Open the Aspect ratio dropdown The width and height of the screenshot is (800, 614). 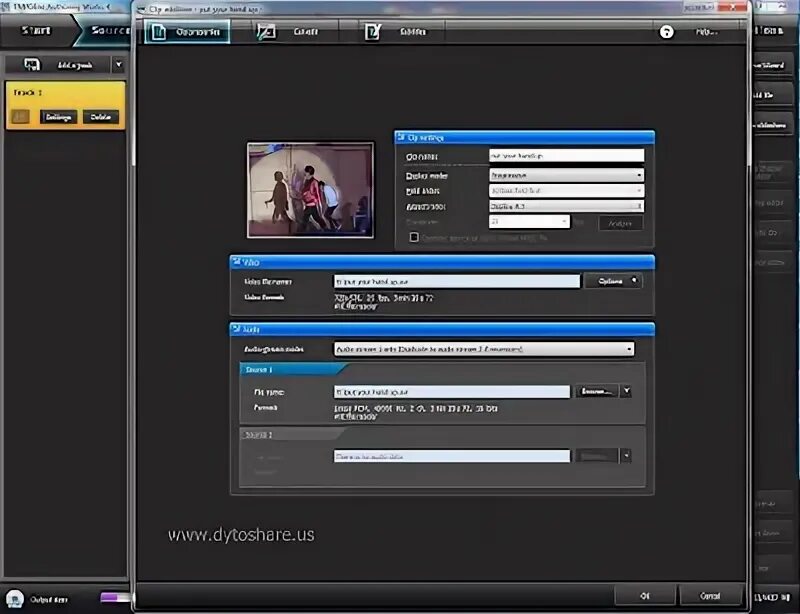coord(566,206)
